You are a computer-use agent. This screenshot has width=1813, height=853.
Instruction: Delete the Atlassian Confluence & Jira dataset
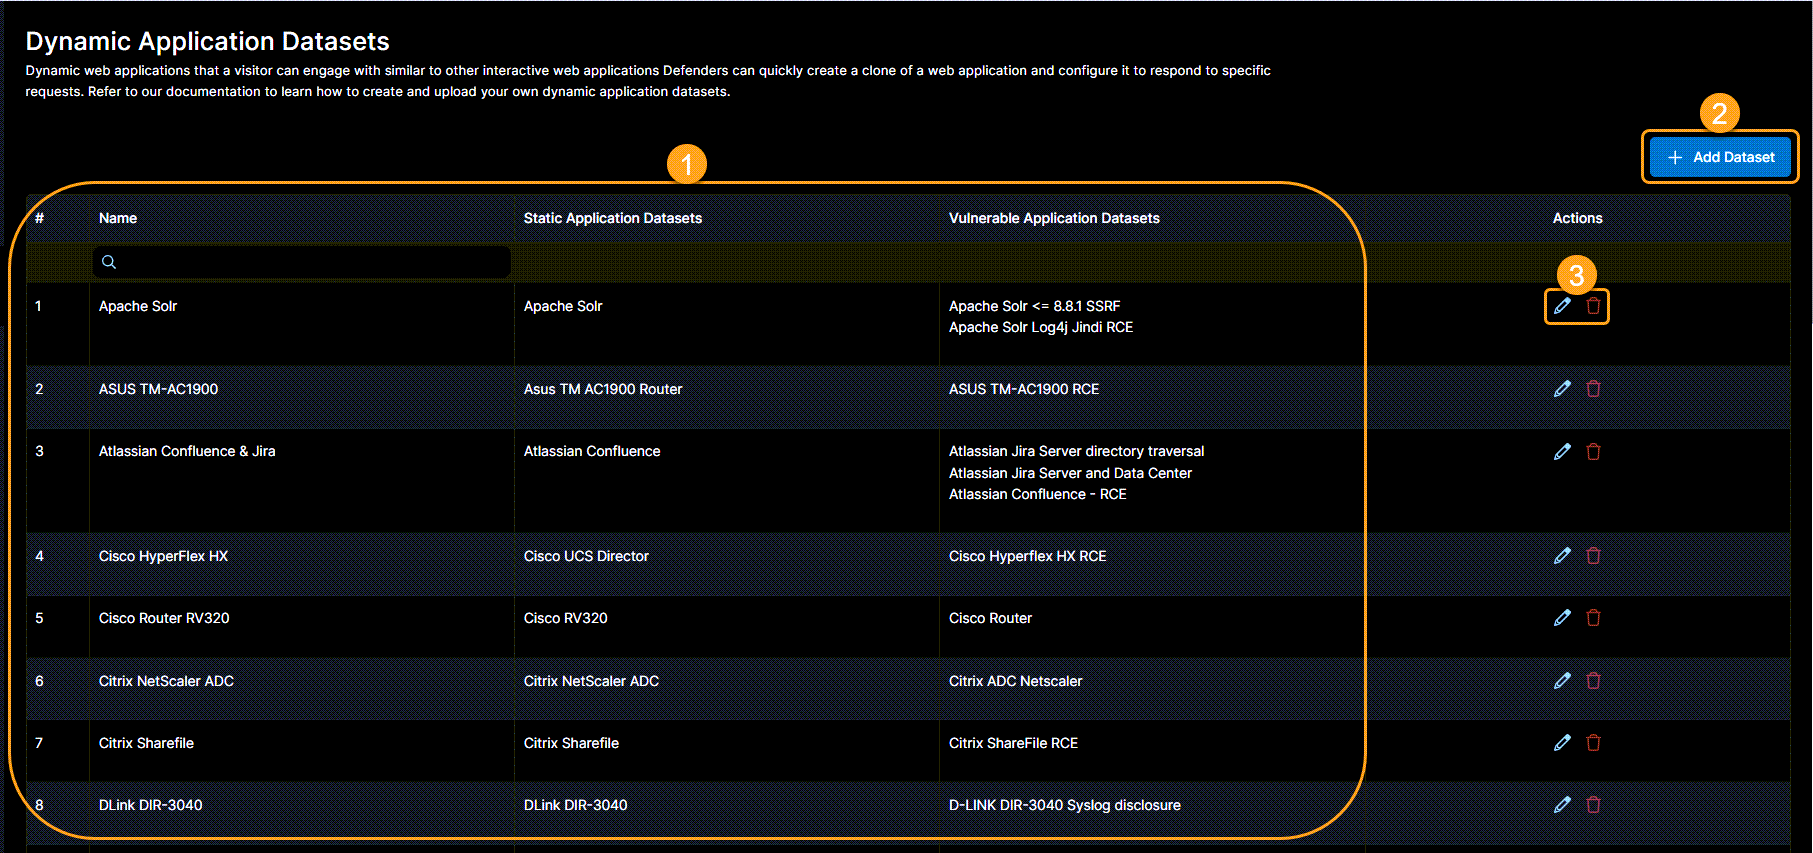1594,452
